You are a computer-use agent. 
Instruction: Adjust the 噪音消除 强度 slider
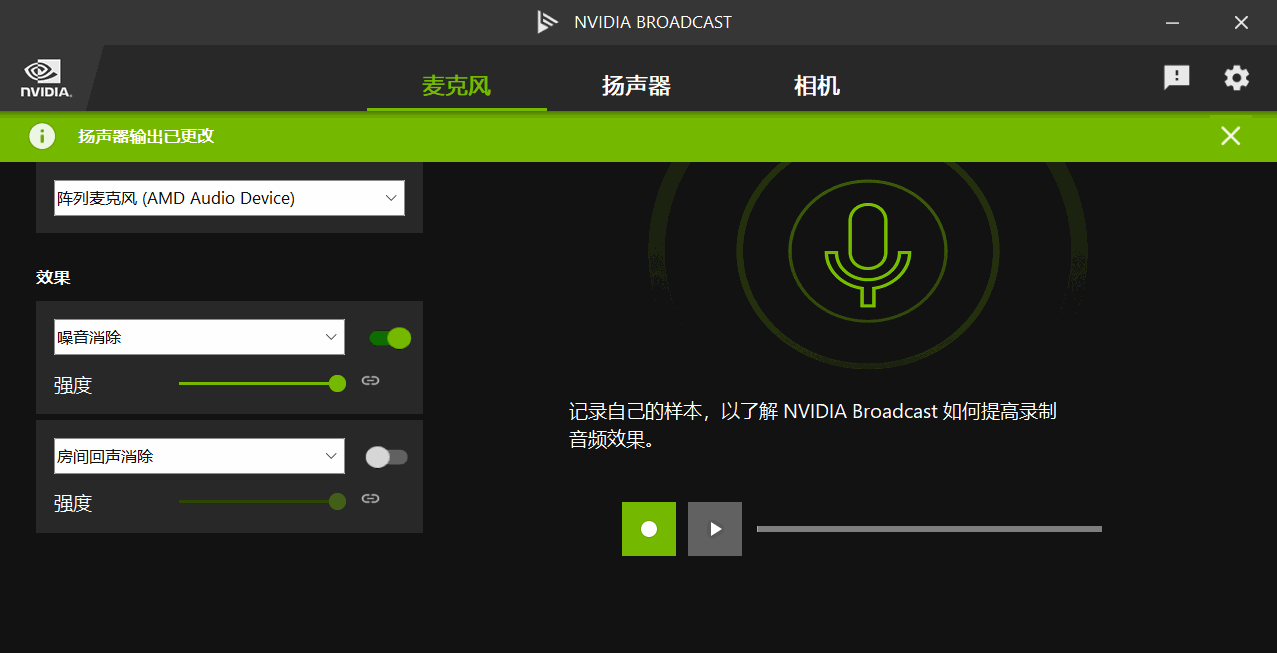pyautogui.click(x=262, y=383)
